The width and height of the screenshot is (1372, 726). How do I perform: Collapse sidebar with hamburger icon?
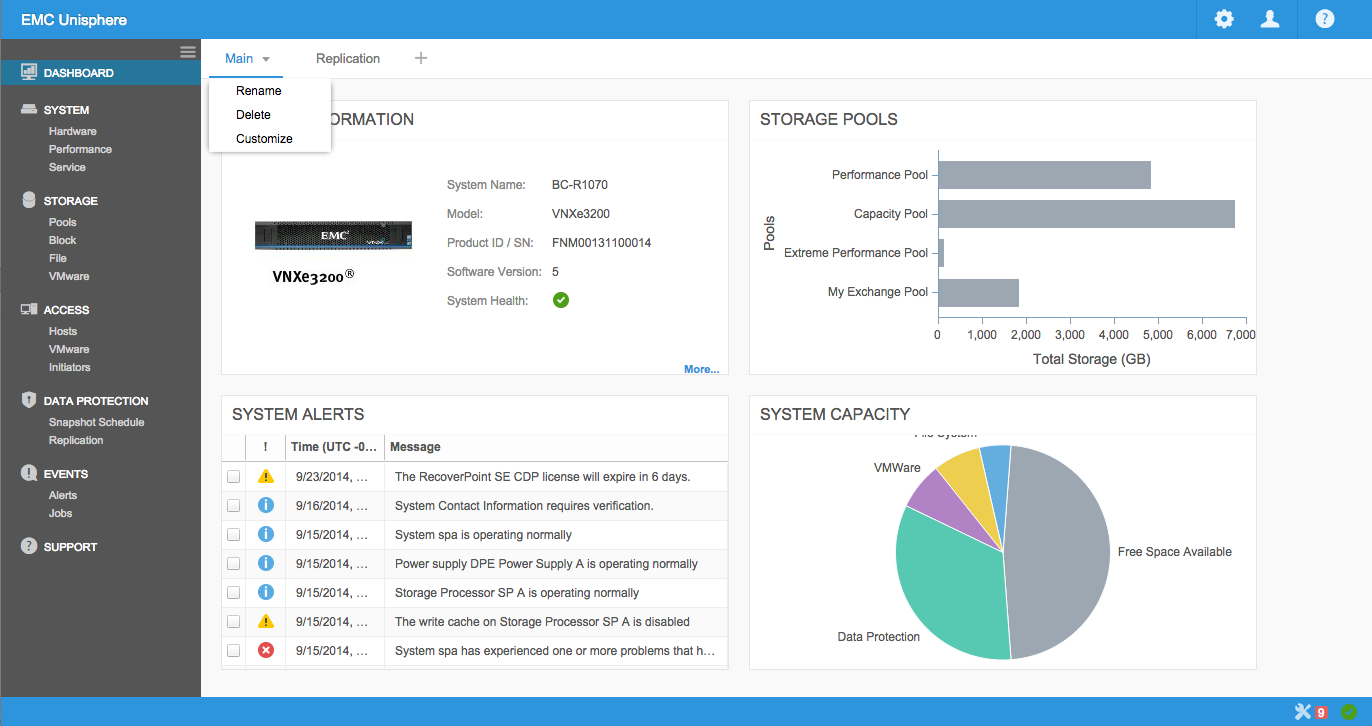point(187,51)
